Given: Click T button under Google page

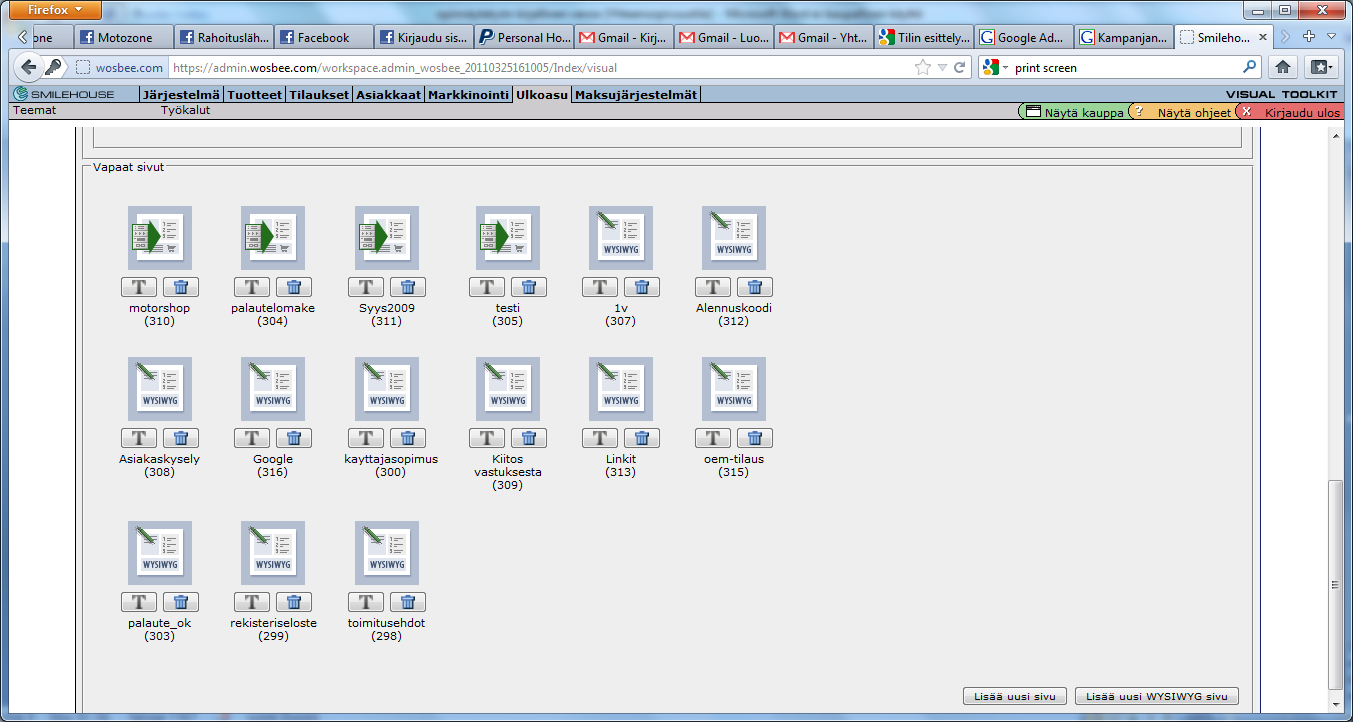Looking at the screenshot, I should [253, 438].
